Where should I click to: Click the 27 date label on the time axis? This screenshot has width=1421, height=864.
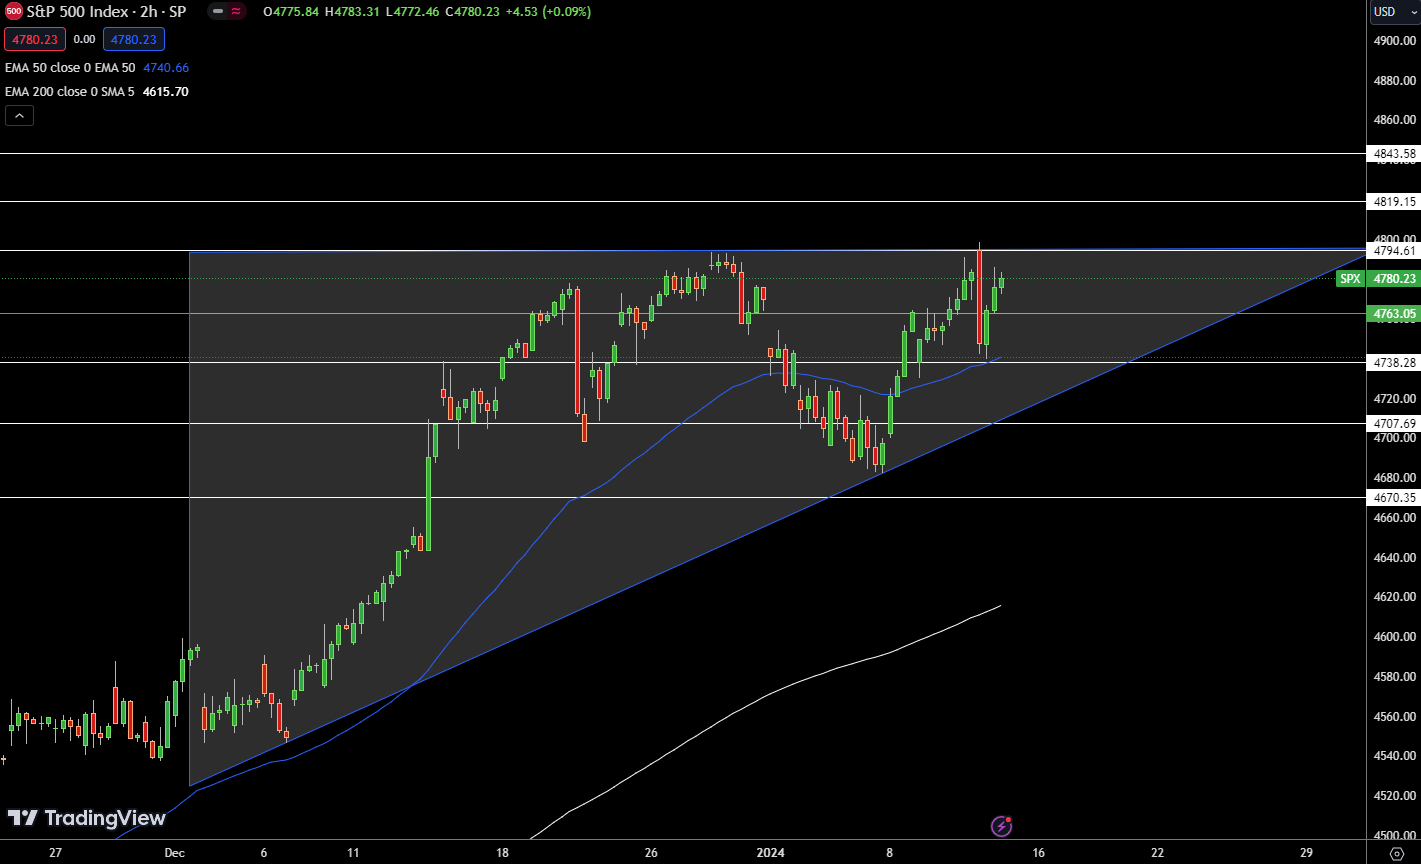pyautogui.click(x=55, y=853)
